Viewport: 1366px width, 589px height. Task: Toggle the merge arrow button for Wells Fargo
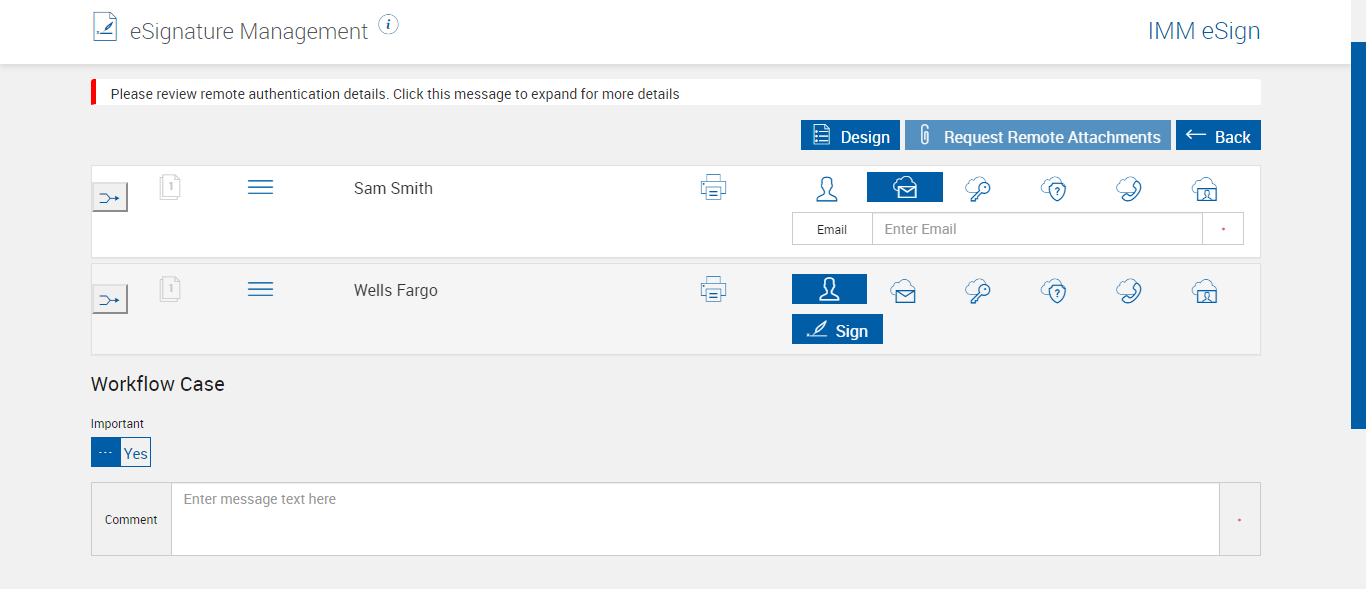(110, 299)
